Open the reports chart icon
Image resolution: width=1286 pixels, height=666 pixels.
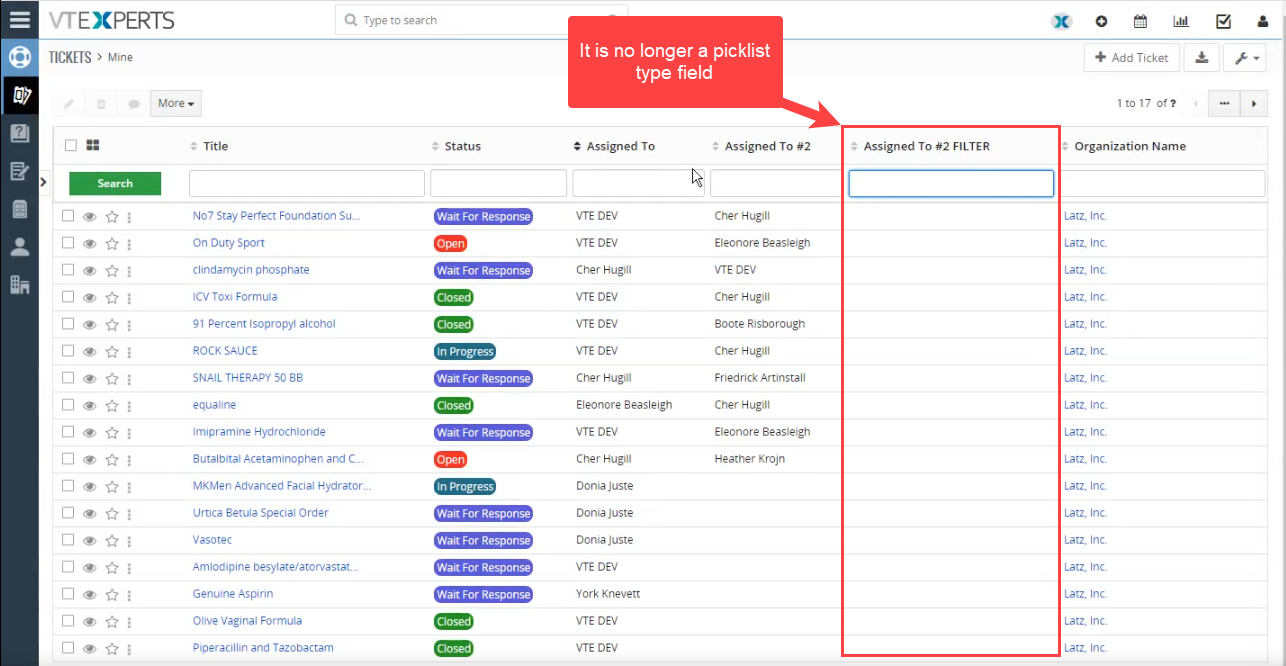1181,21
